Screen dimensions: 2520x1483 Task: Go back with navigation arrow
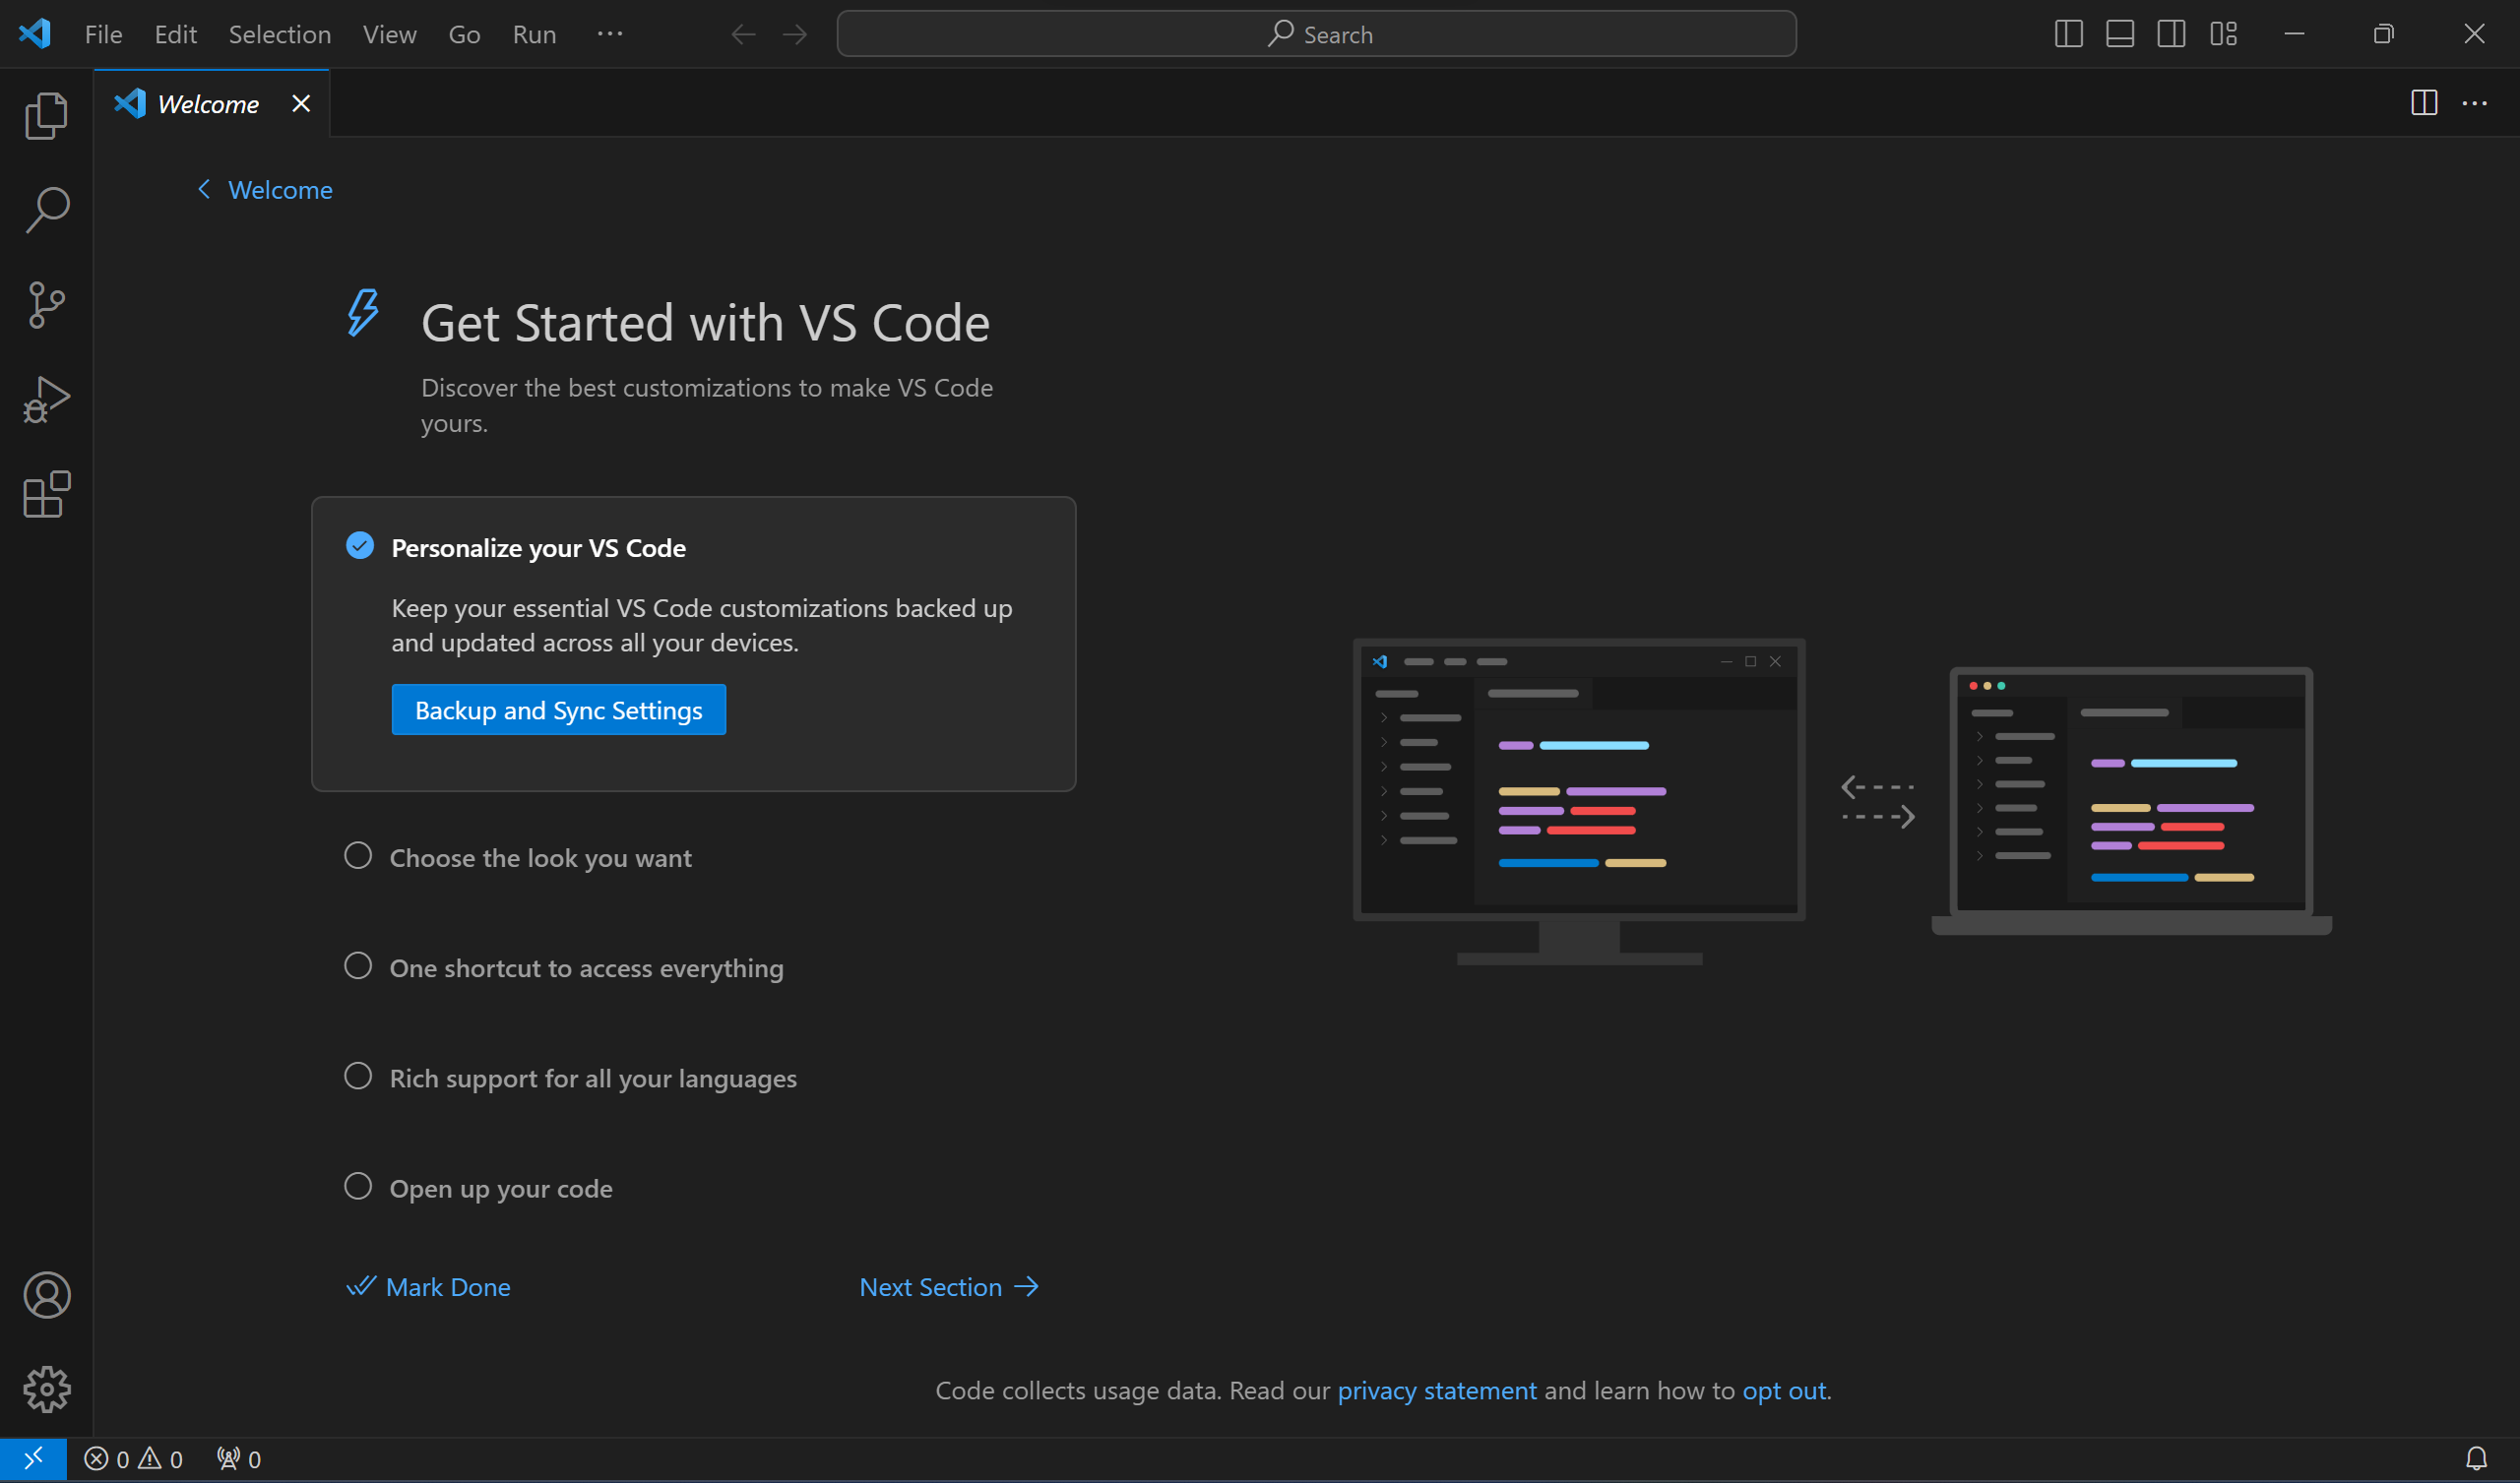pos(743,35)
